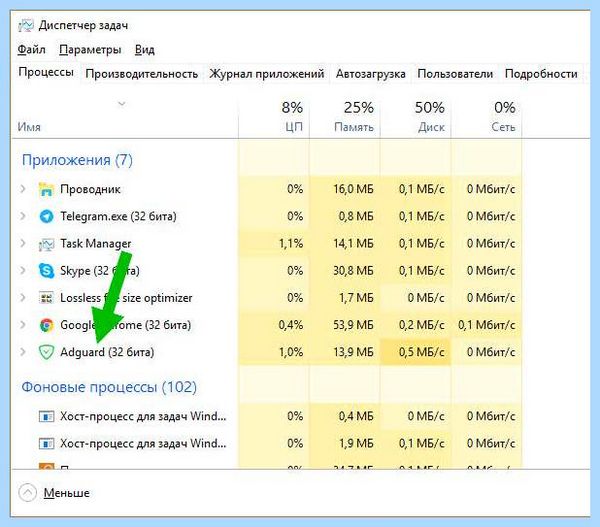
Task: Switch to the Журнал приложений tab
Action: click(267, 73)
